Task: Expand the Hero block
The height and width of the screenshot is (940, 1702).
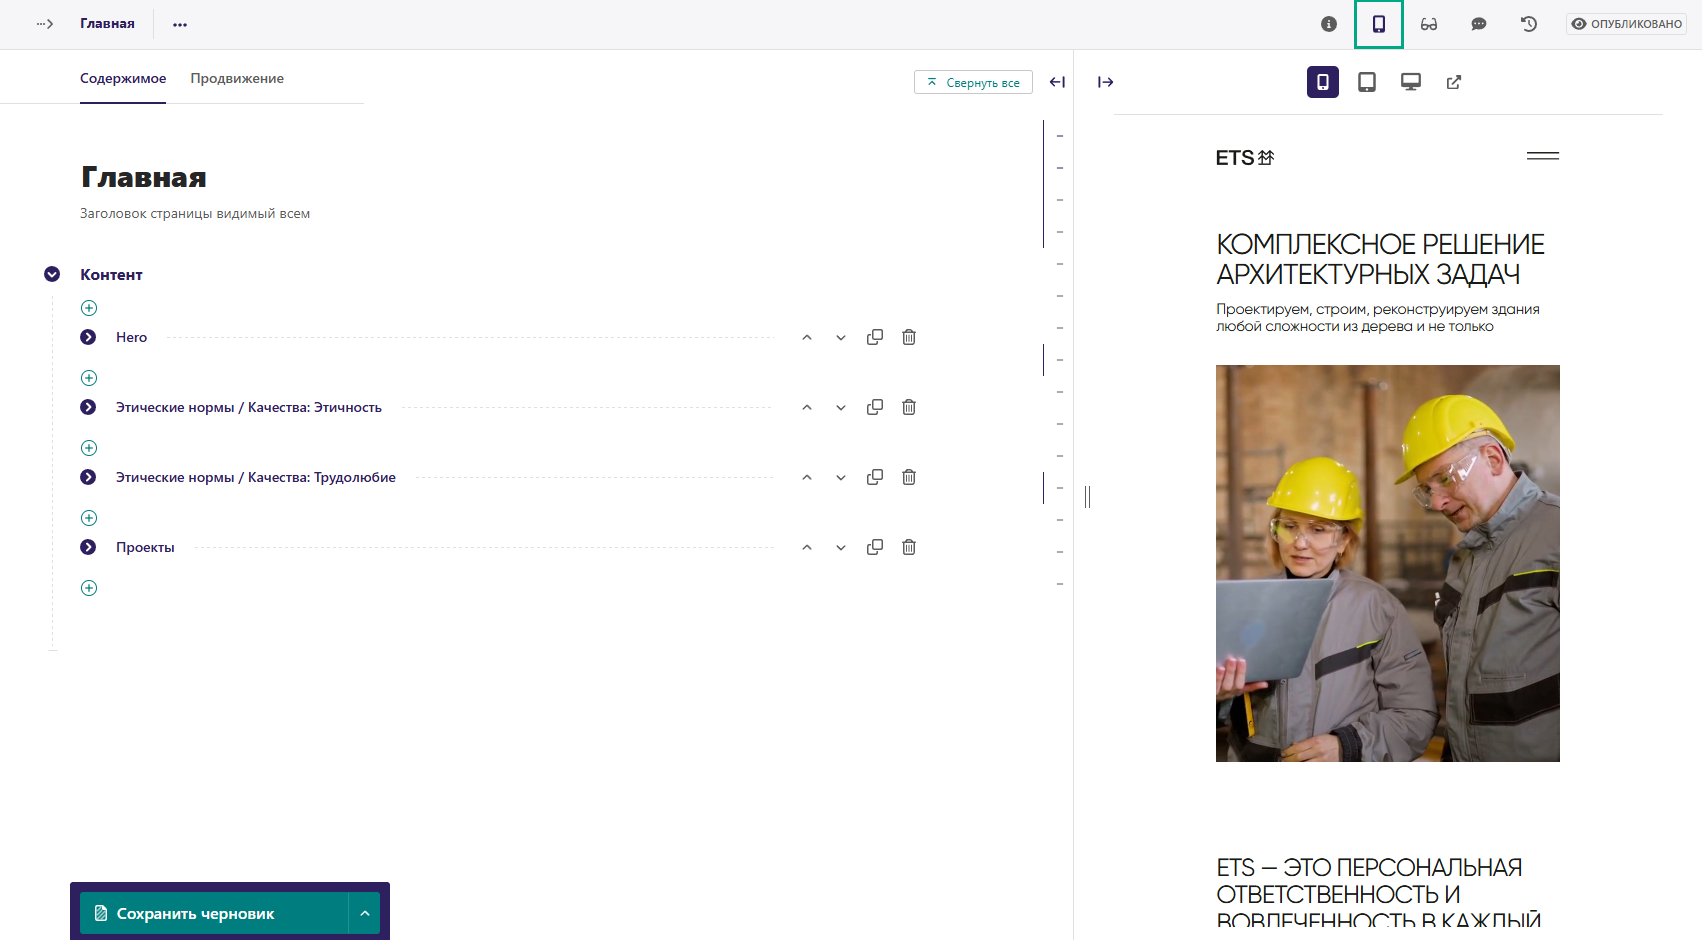Action: click(88, 337)
